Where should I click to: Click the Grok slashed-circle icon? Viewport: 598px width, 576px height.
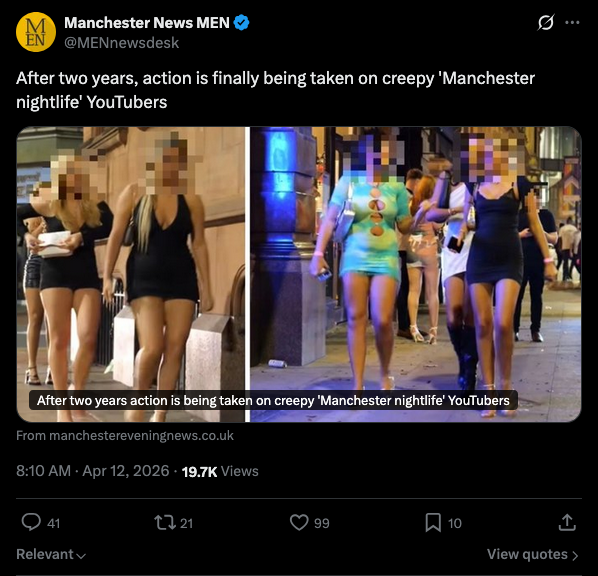coord(546,23)
